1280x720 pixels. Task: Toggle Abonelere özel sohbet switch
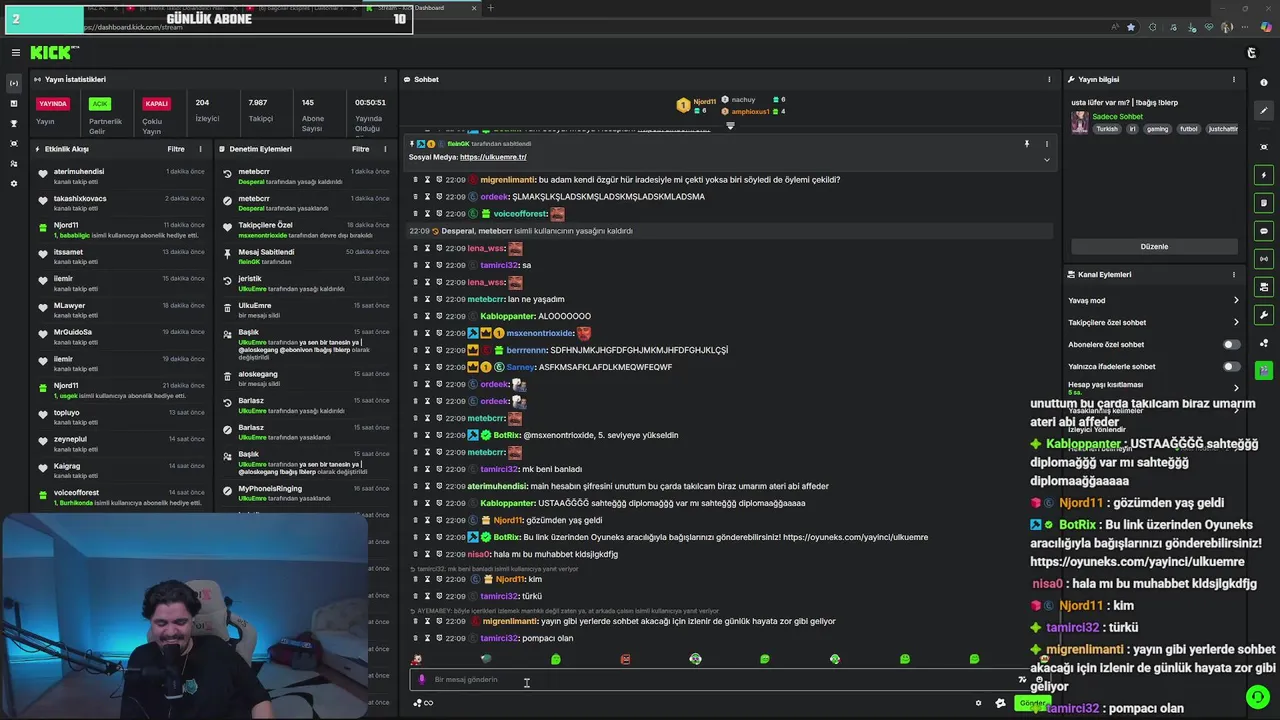(x=1232, y=344)
